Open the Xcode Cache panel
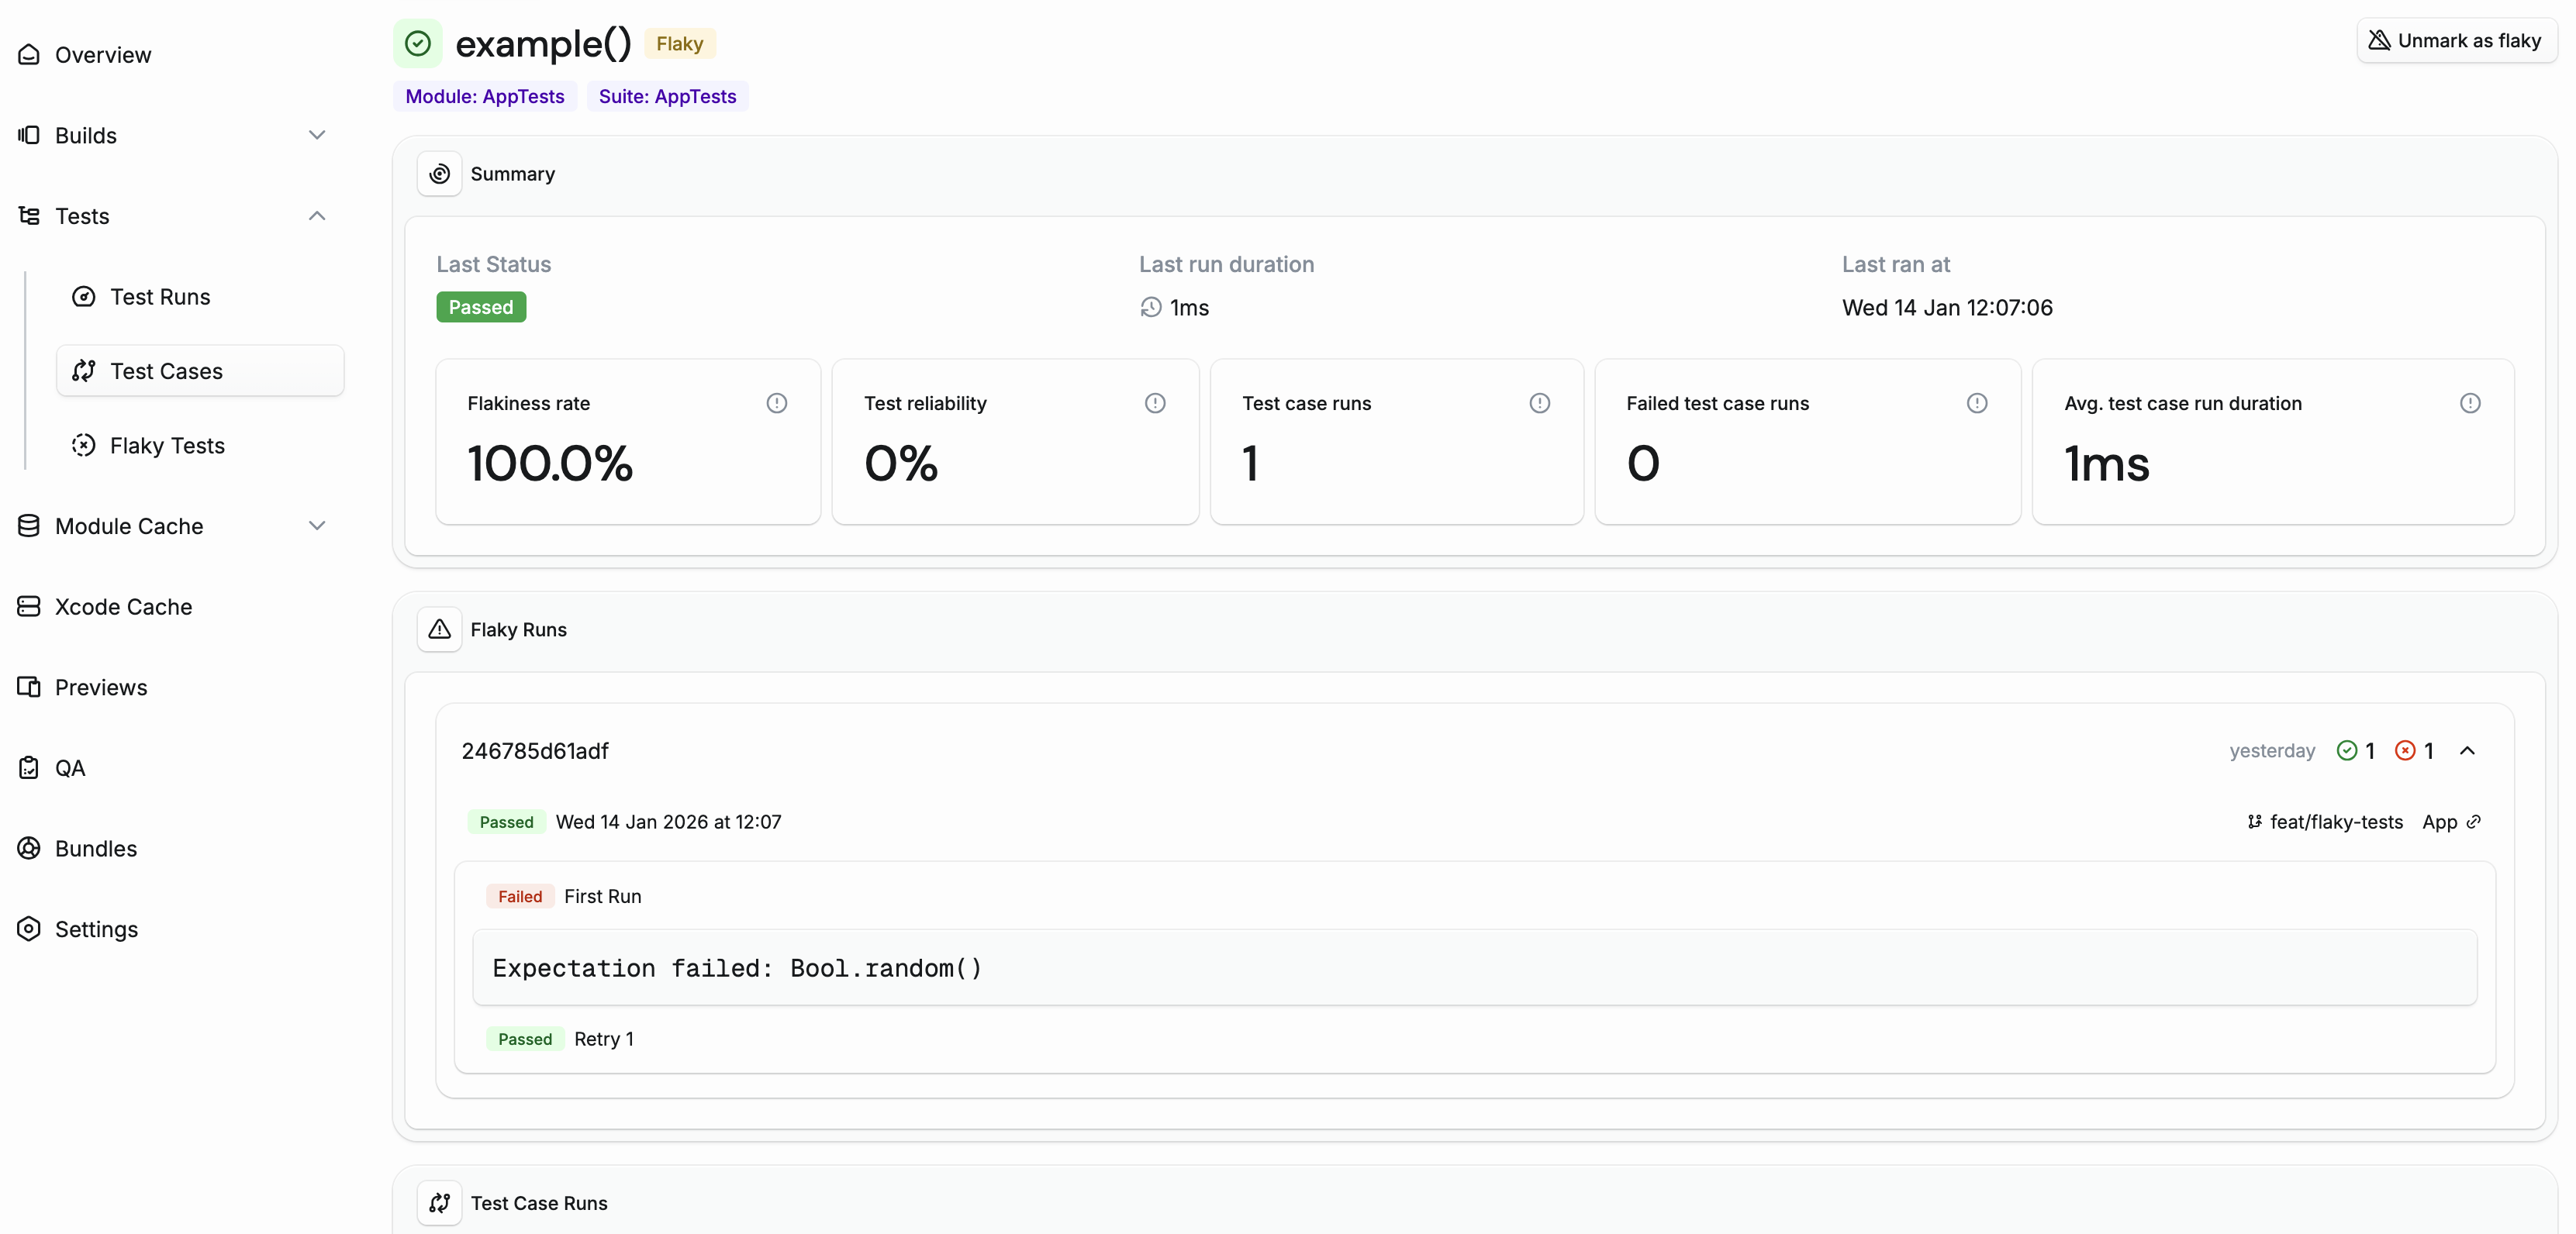Screen dimensions: 2576x1234 (124, 606)
